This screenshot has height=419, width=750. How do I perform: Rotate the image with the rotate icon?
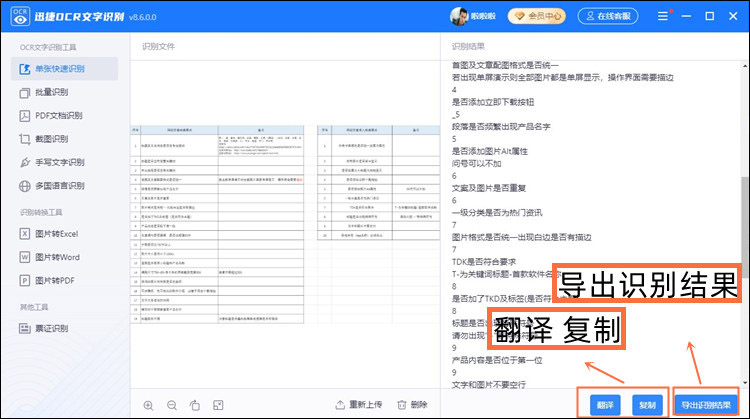pos(194,405)
